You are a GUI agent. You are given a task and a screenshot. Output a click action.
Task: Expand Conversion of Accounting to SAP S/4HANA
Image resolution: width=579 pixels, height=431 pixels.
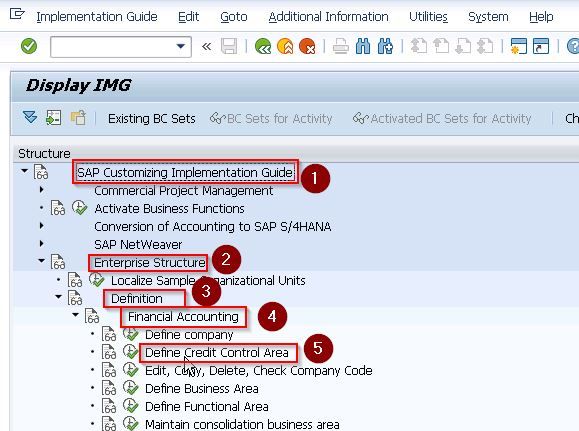41,225
